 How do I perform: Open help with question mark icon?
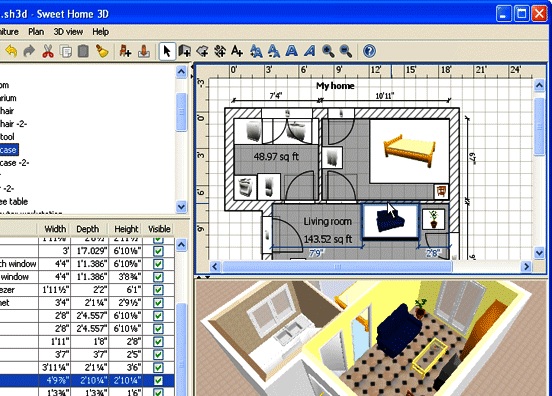point(369,51)
